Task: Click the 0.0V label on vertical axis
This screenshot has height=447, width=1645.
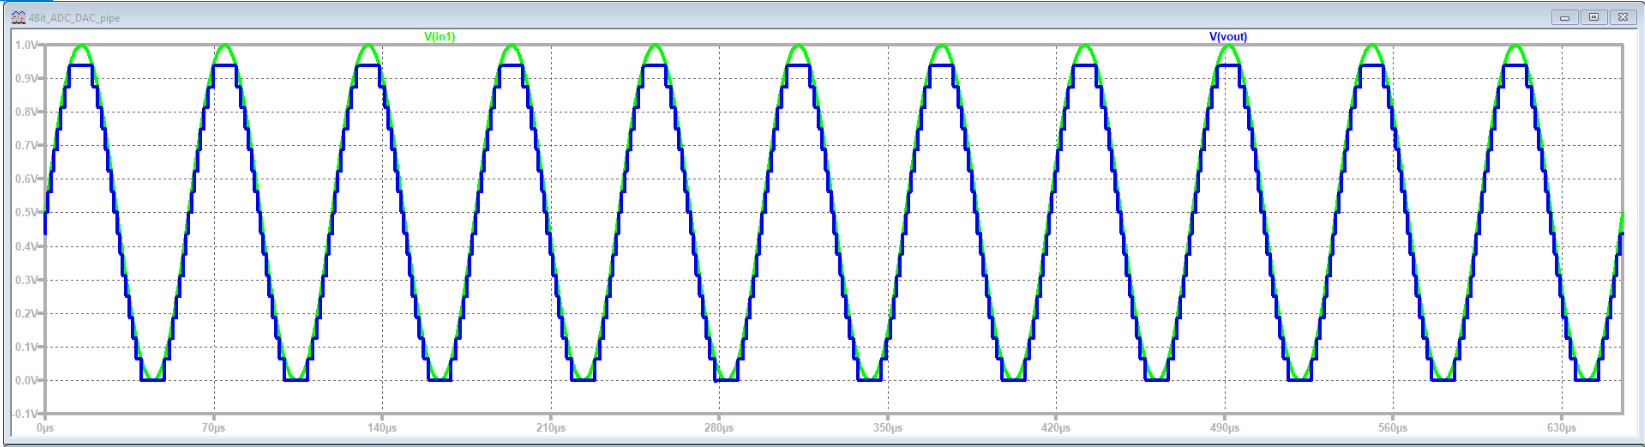Action: 26,381
